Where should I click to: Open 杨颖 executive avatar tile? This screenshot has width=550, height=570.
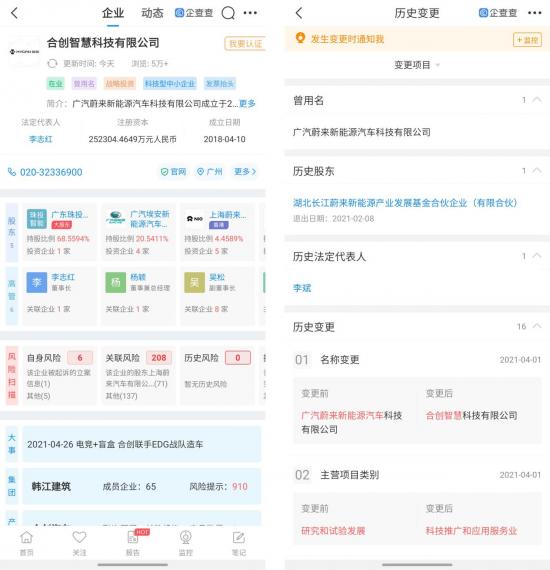point(116,282)
